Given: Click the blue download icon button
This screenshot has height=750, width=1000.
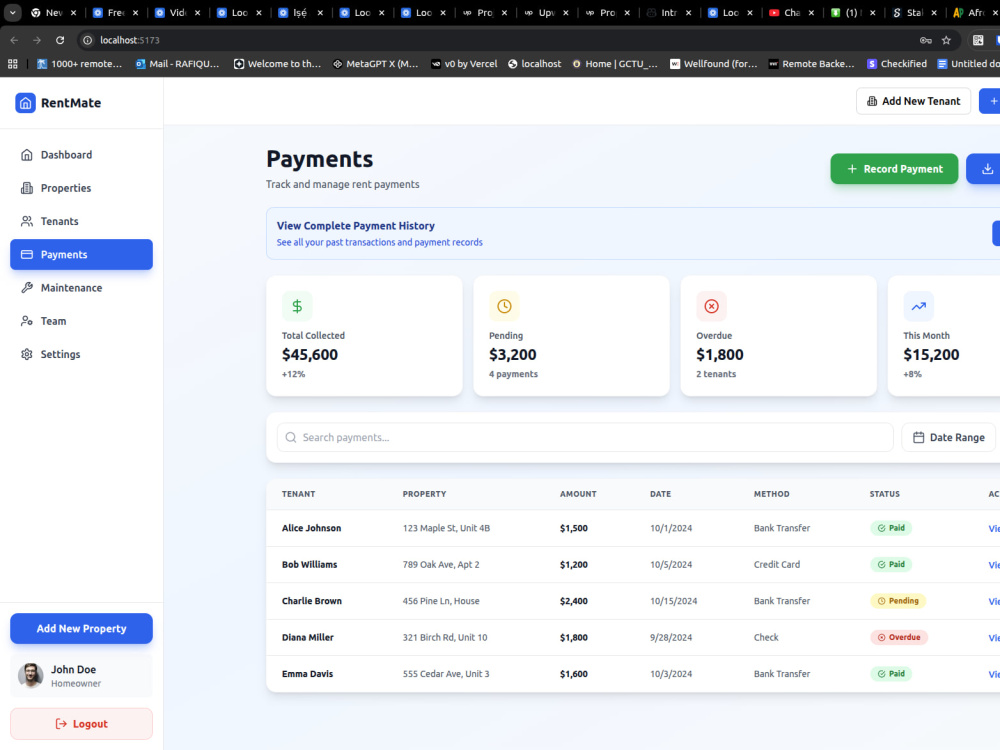Looking at the screenshot, I should point(986,169).
